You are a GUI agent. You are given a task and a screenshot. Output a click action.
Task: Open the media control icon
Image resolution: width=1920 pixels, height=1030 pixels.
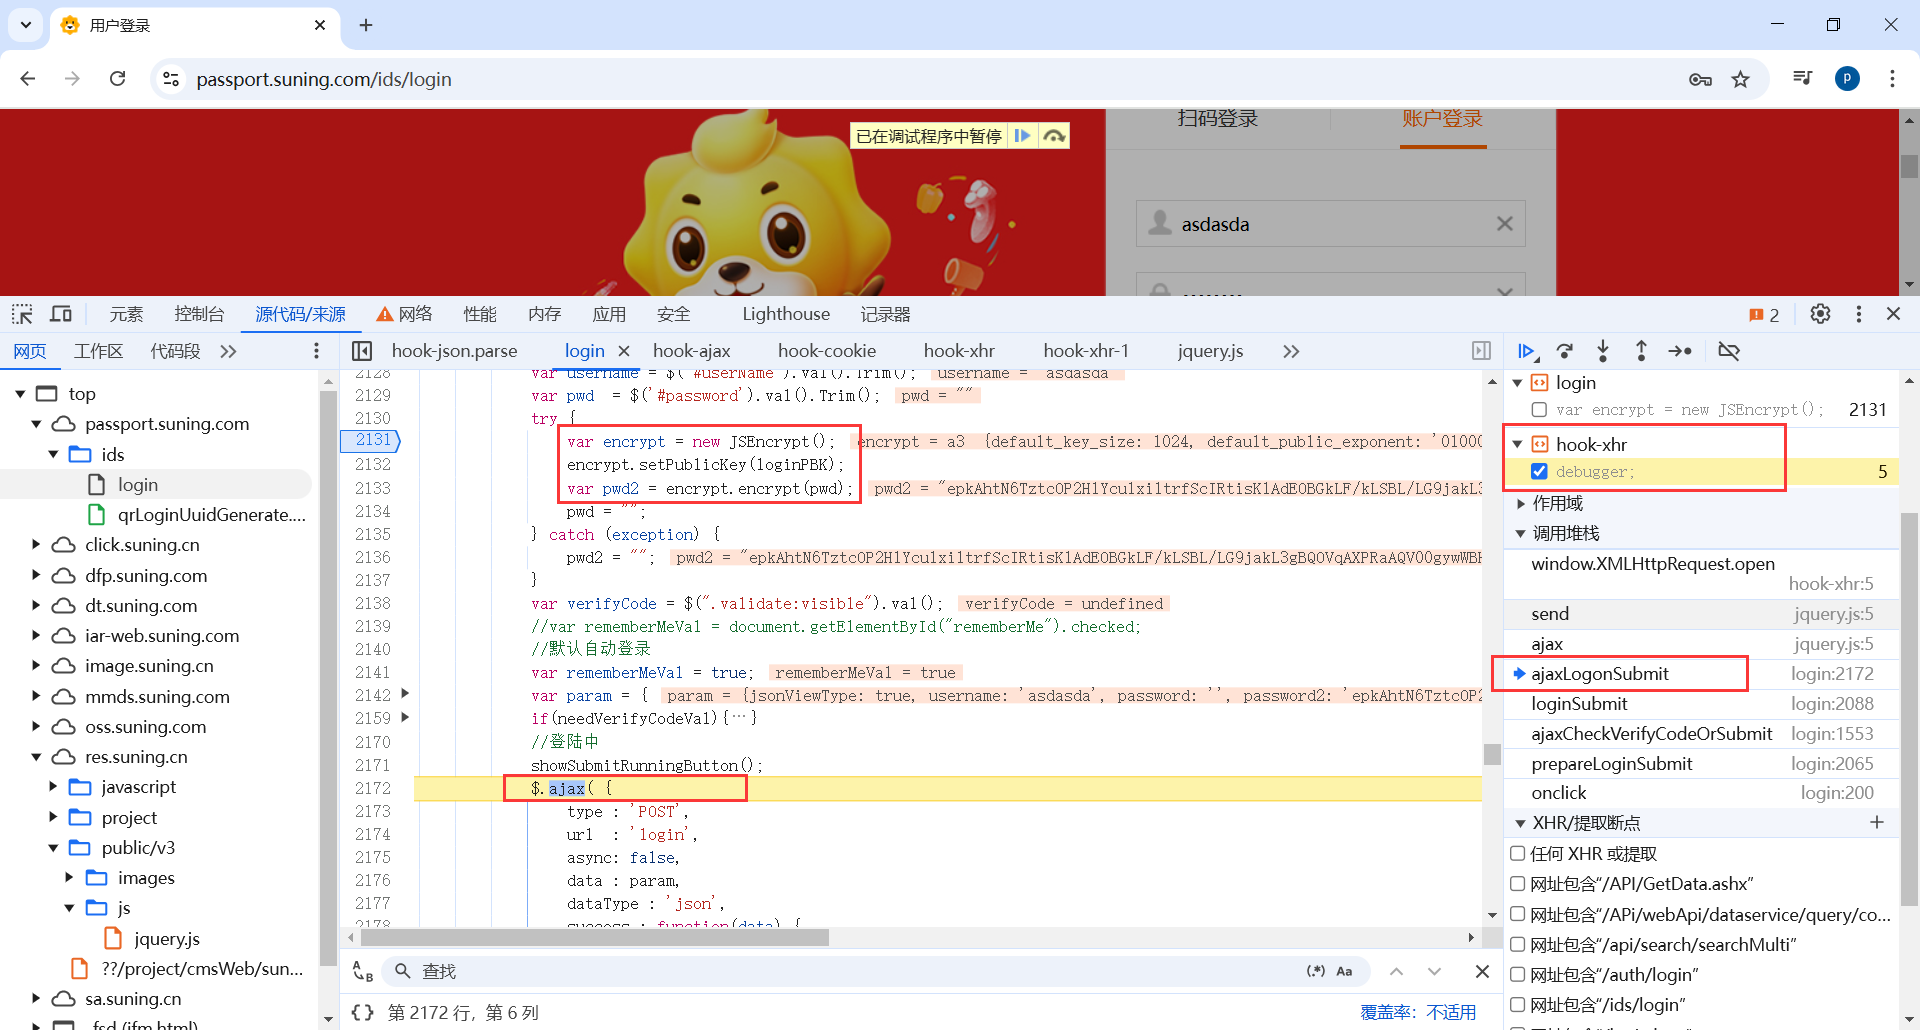point(1802,79)
